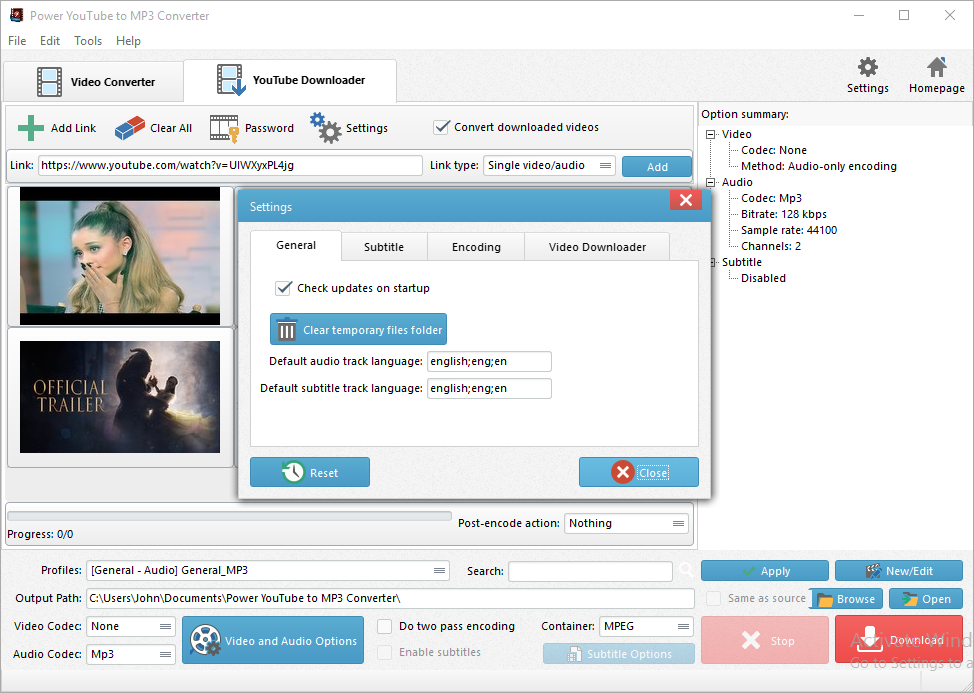The image size is (974, 693).
Task: Open the Edit menu
Action: tap(50, 41)
